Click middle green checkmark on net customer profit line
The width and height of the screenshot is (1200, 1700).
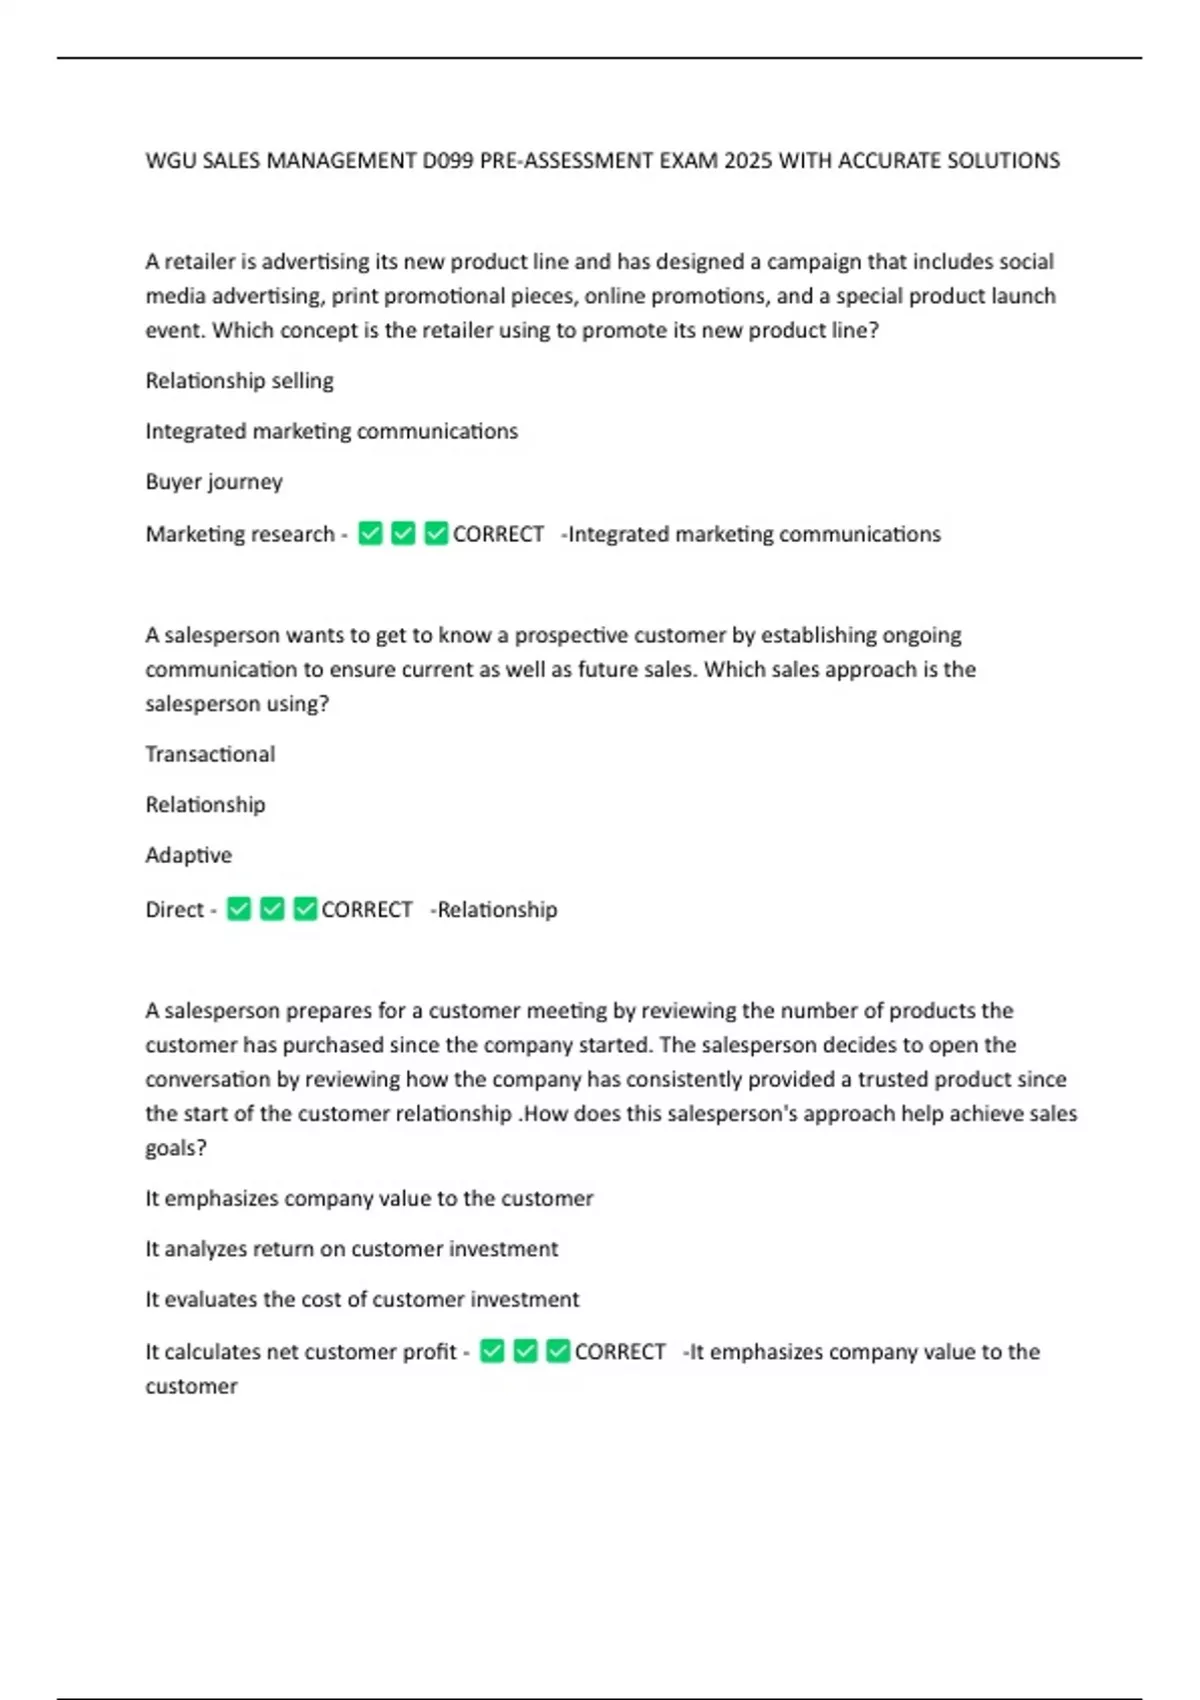[525, 1351]
